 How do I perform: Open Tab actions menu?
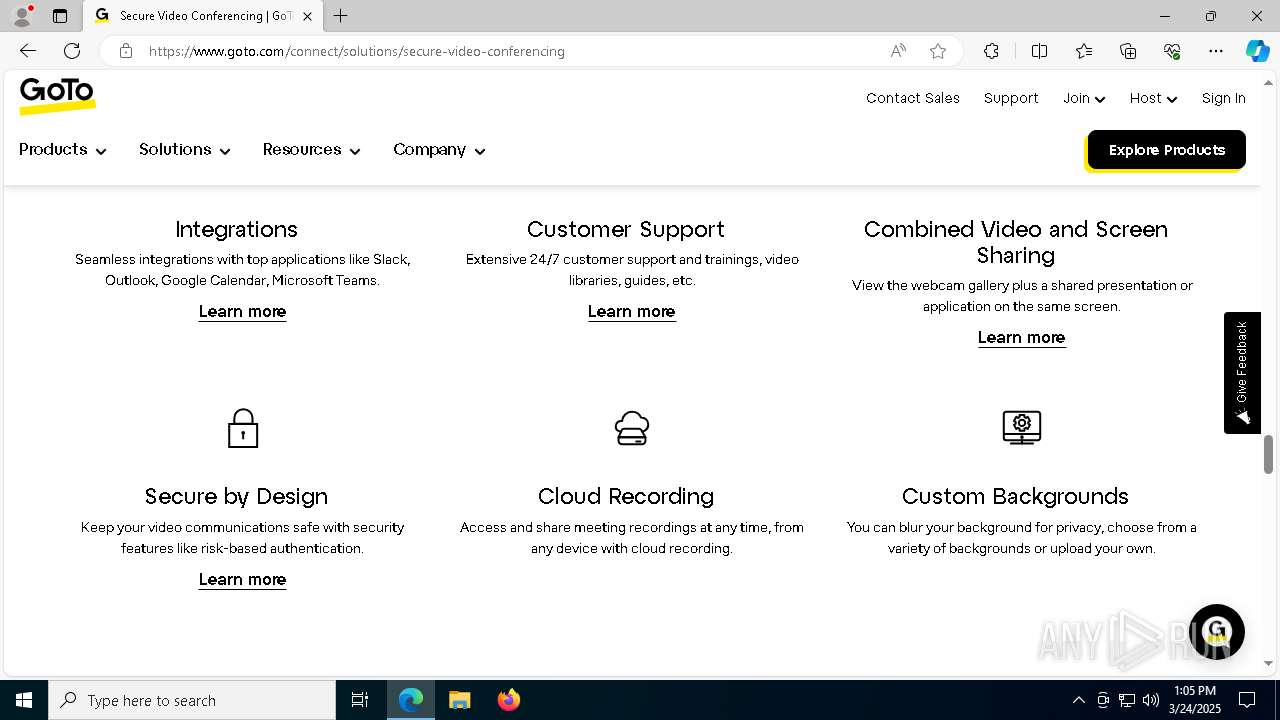point(60,16)
